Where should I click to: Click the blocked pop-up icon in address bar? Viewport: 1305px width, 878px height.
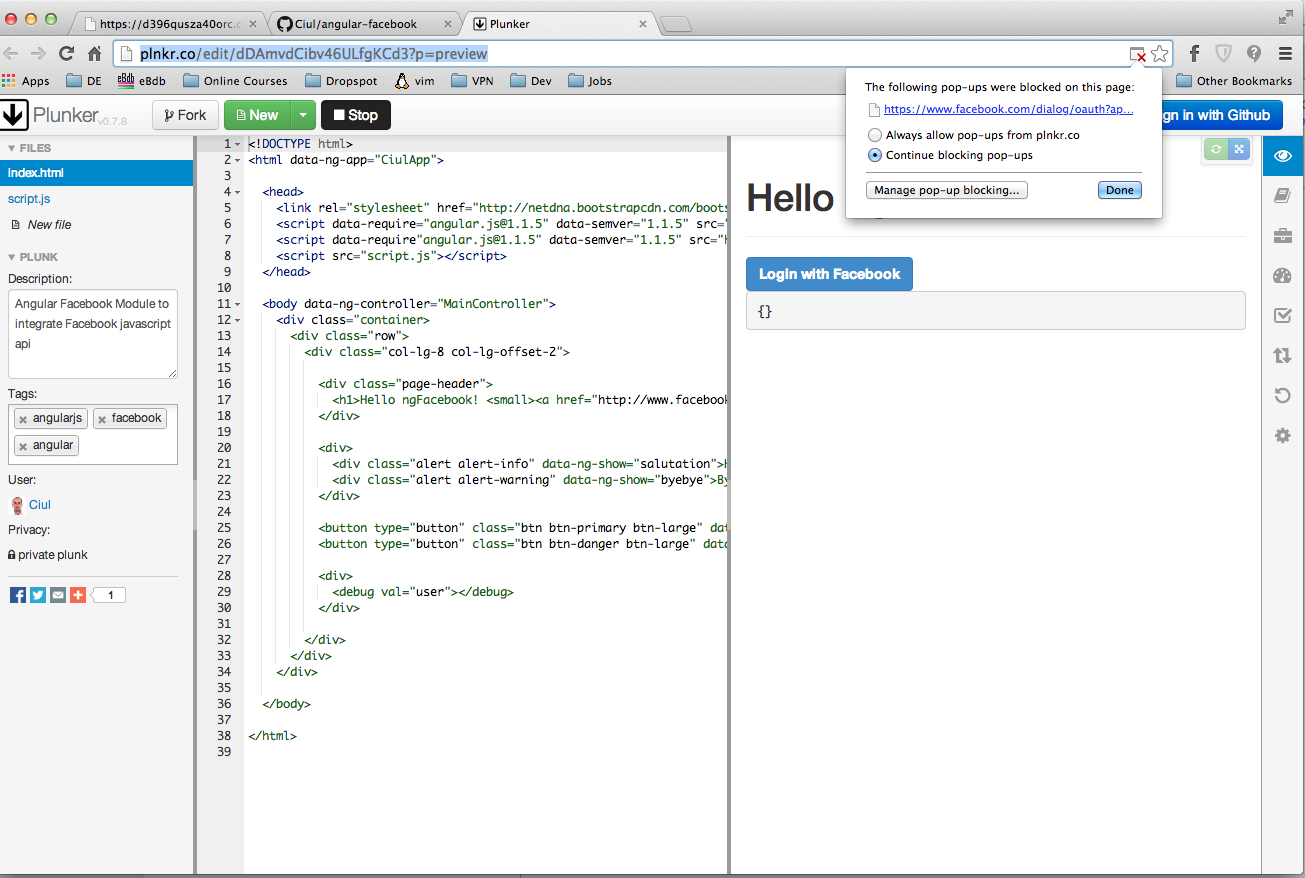tap(1138, 54)
